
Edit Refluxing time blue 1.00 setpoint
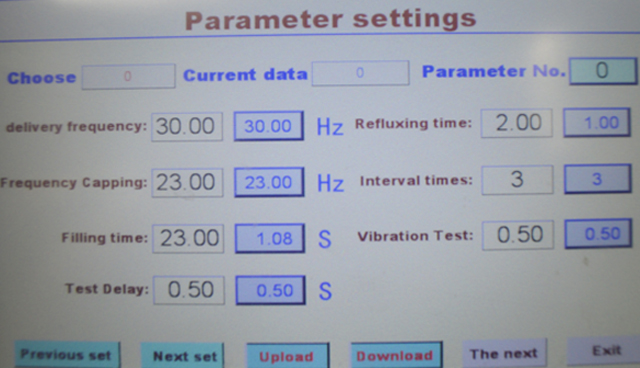coord(597,122)
